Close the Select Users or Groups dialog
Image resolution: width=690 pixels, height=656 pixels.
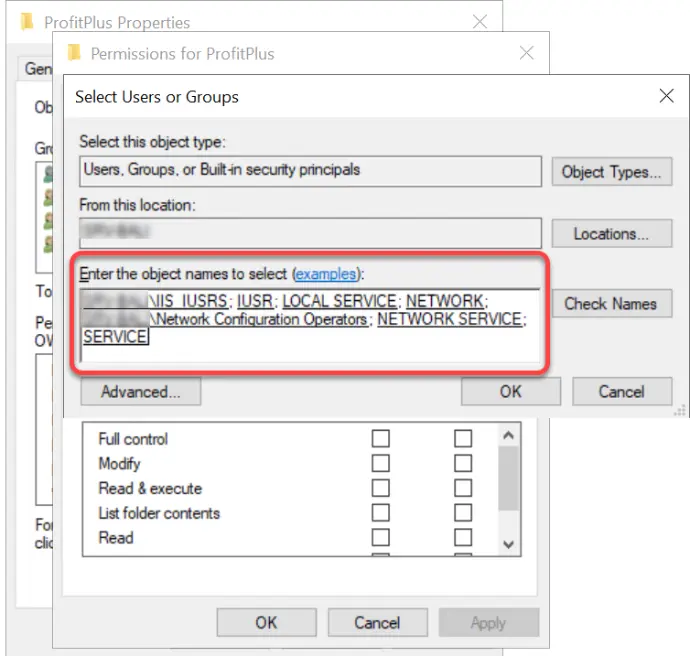coord(666,97)
